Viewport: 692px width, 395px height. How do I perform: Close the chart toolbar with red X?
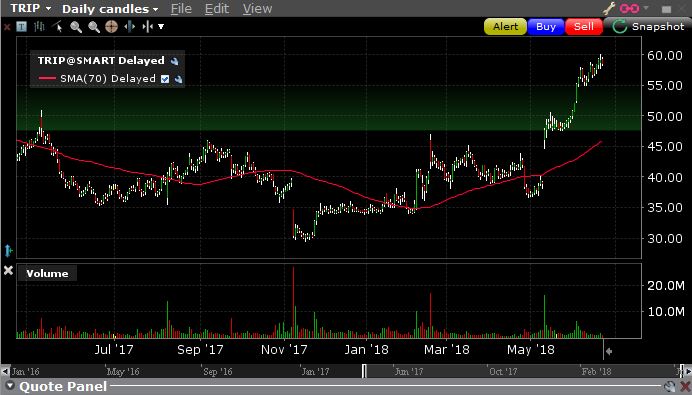[7, 27]
